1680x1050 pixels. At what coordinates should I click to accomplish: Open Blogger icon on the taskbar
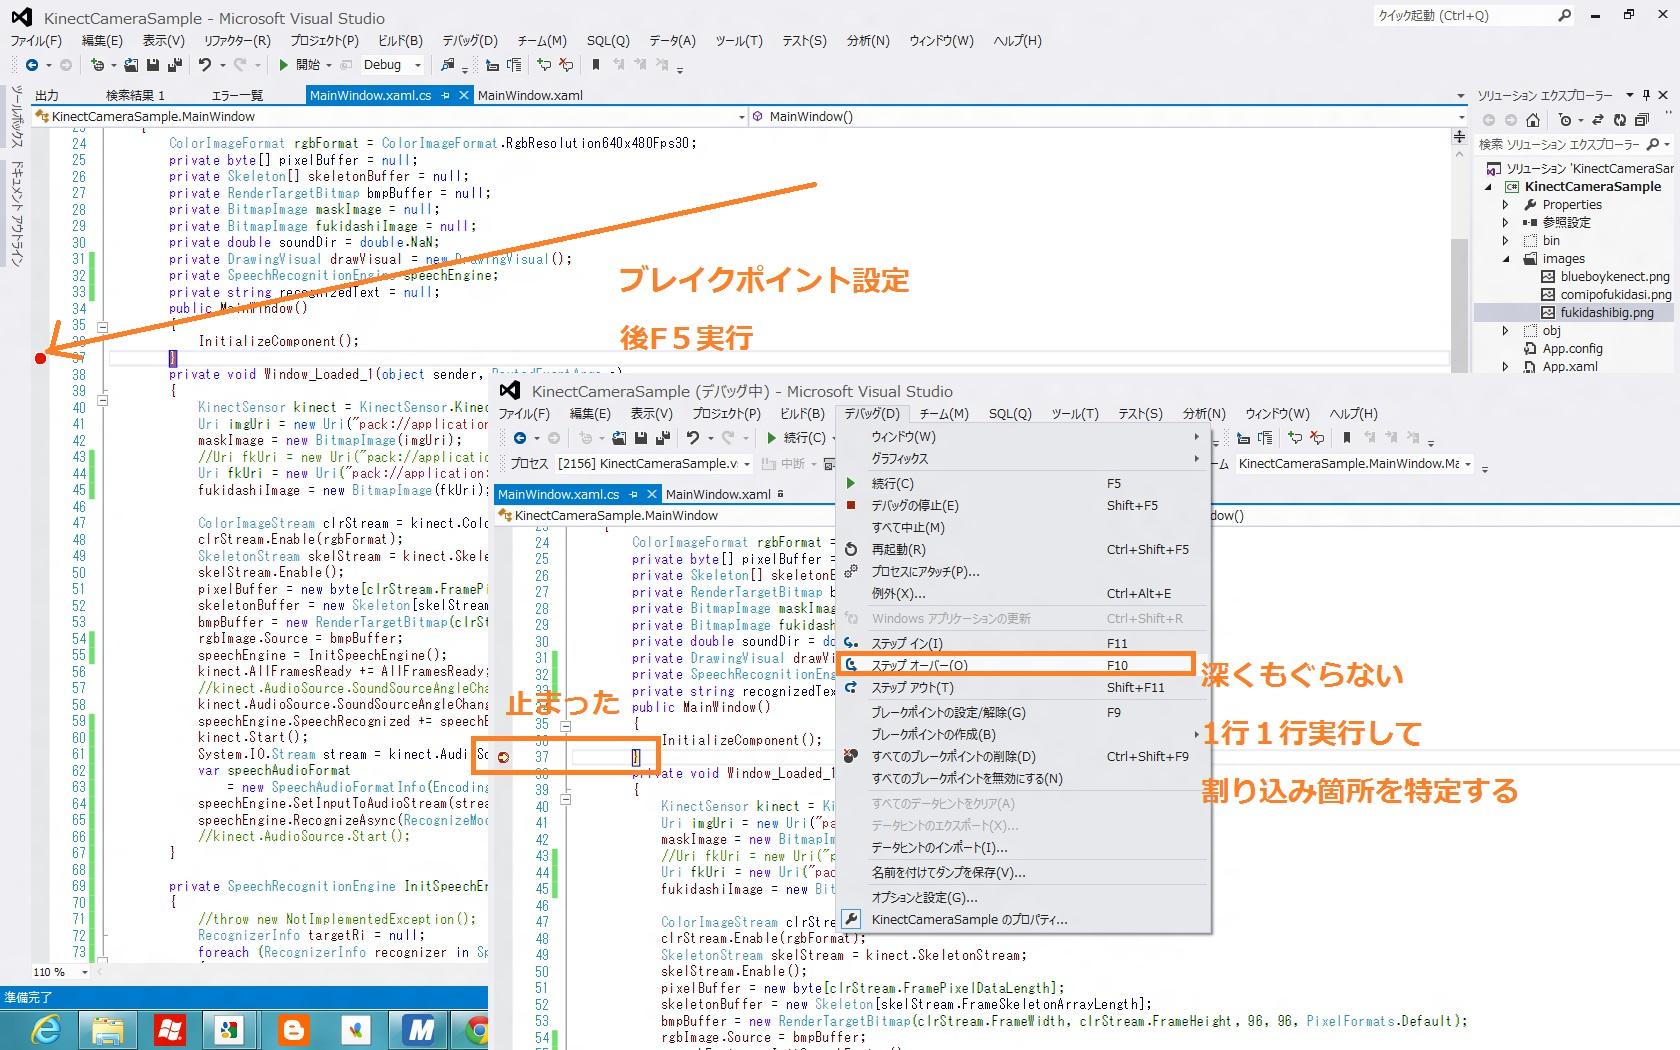click(x=293, y=1030)
